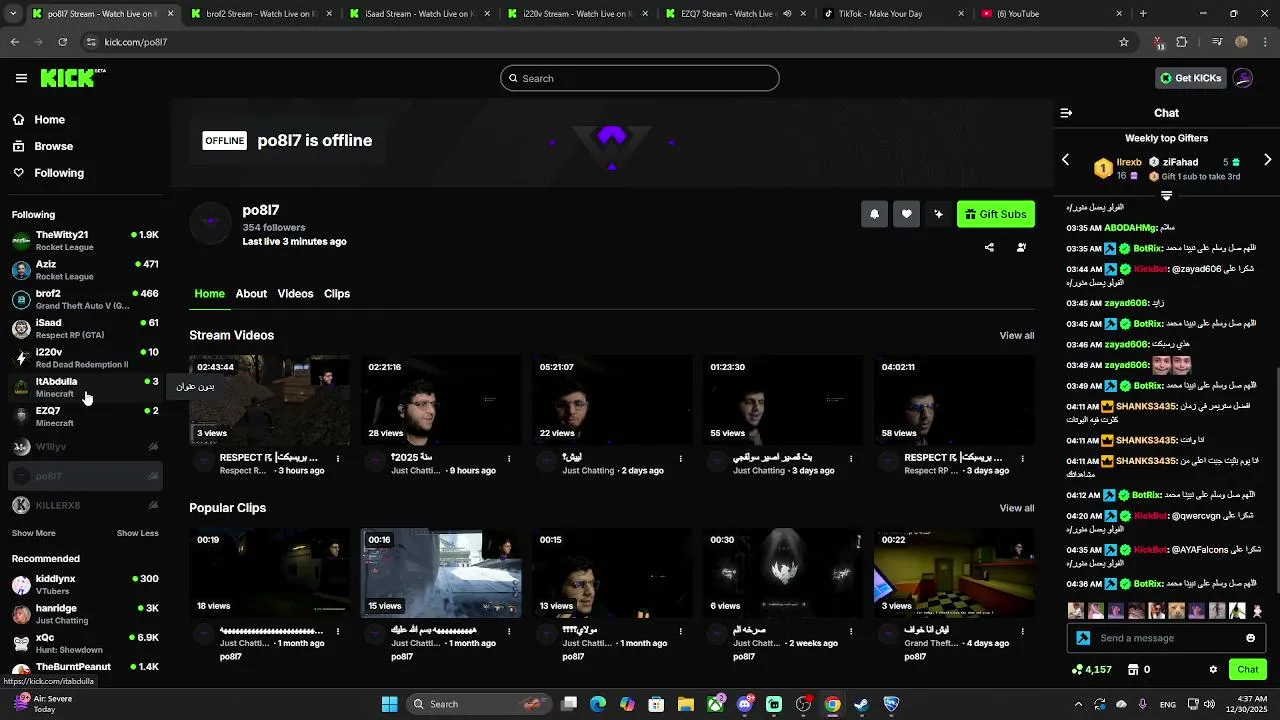This screenshot has width=1280, height=720.
Task: Open options menu for the 00:30 clip
Action: [x=851, y=632]
